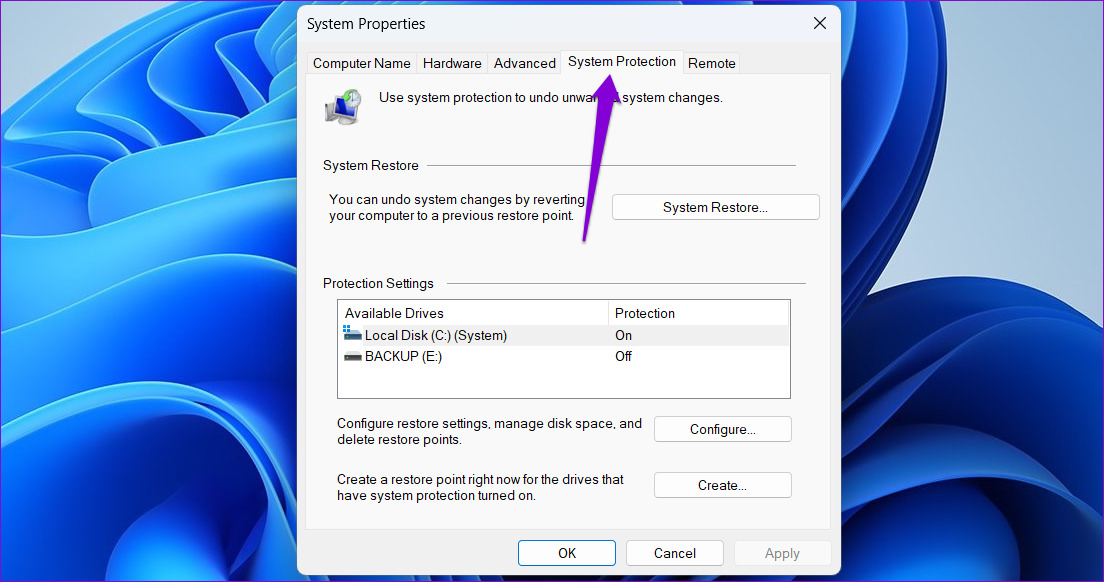Click the Local Disk (C:) drive icon
This screenshot has height=582, width=1104.
point(352,335)
